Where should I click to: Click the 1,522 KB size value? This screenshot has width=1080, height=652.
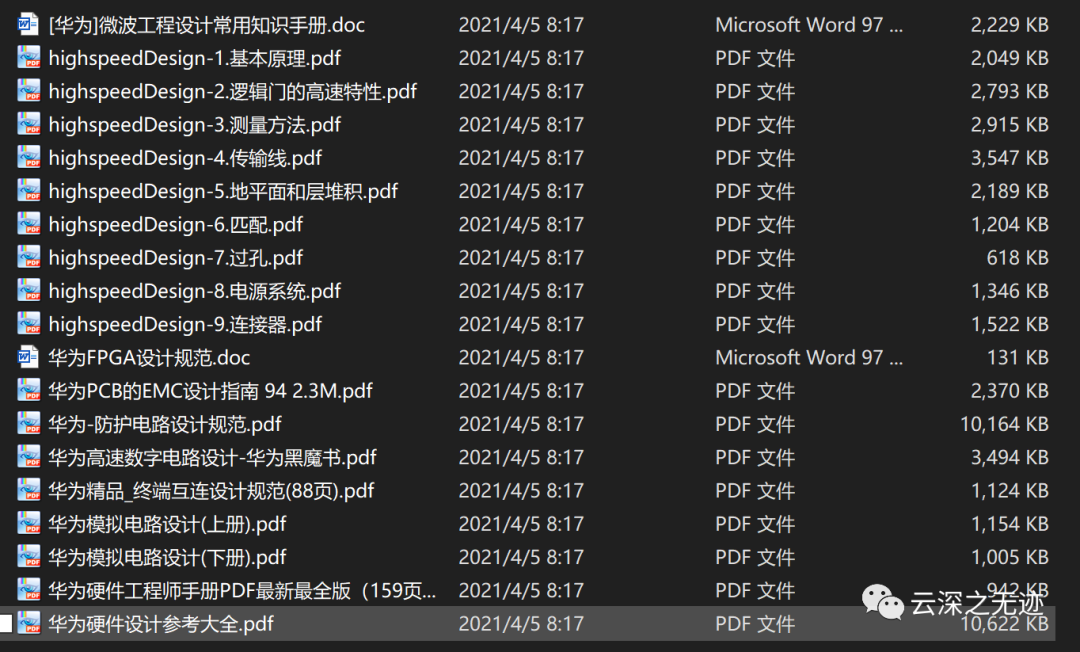(x=1009, y=324)
